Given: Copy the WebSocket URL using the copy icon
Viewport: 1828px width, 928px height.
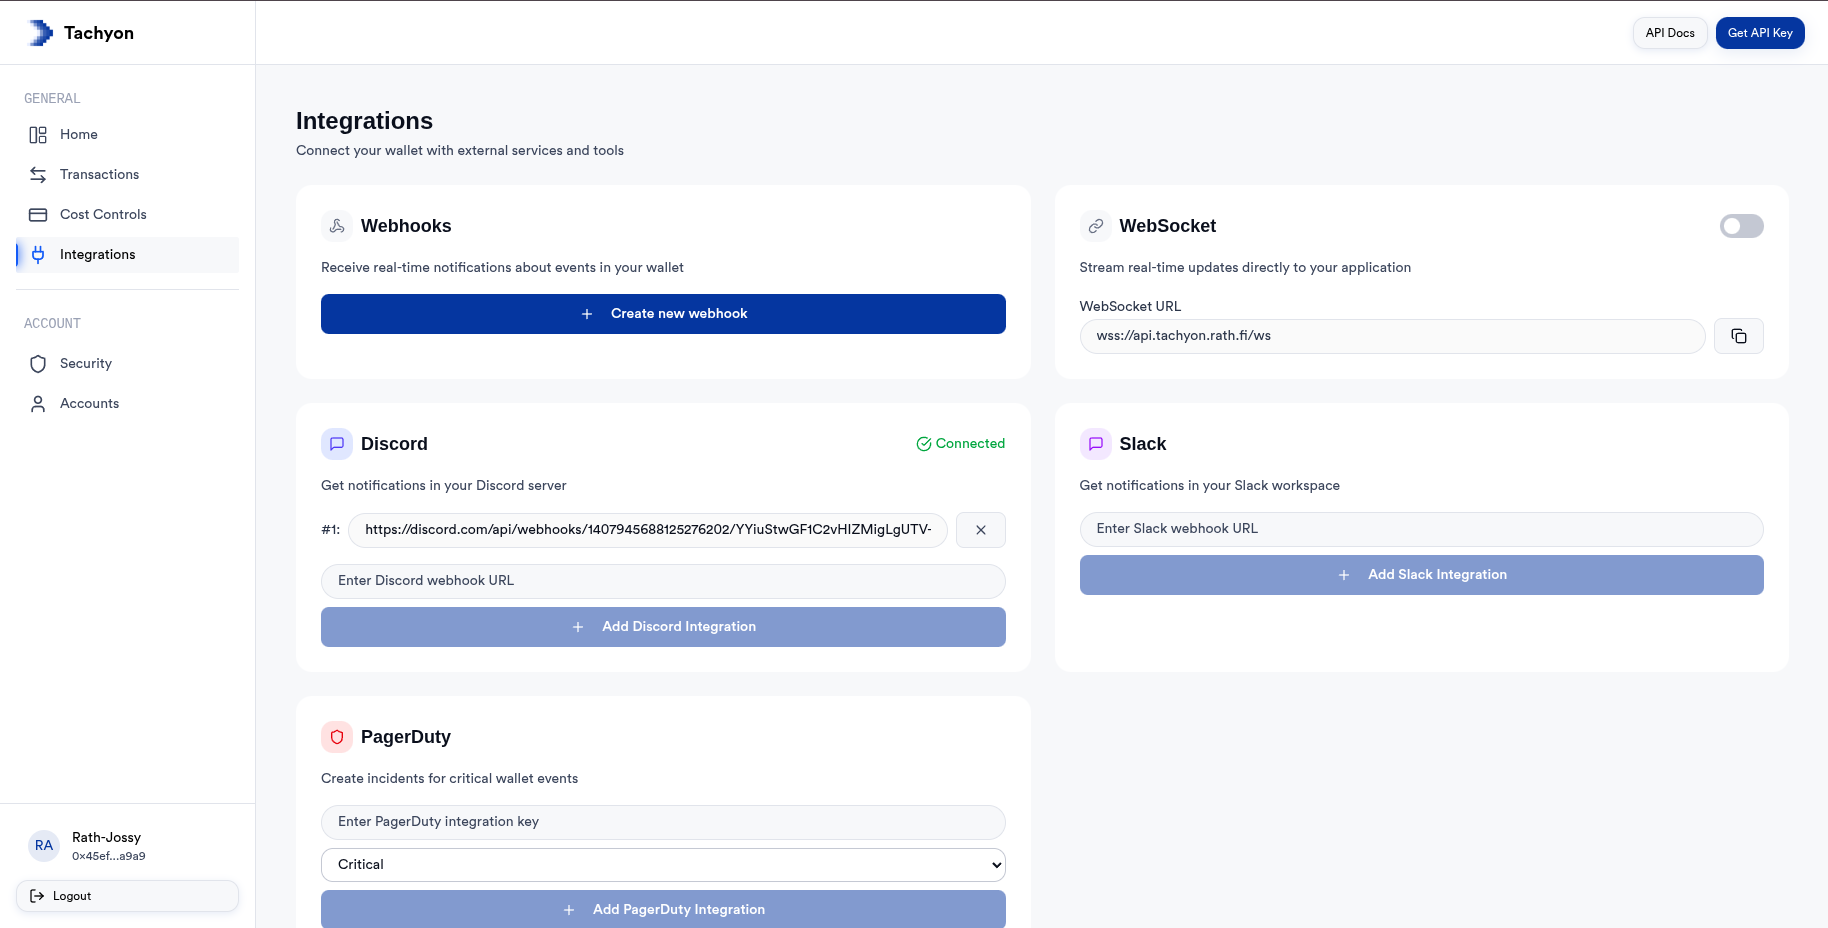Looking at the screenshot, I should pos(1739,336).
